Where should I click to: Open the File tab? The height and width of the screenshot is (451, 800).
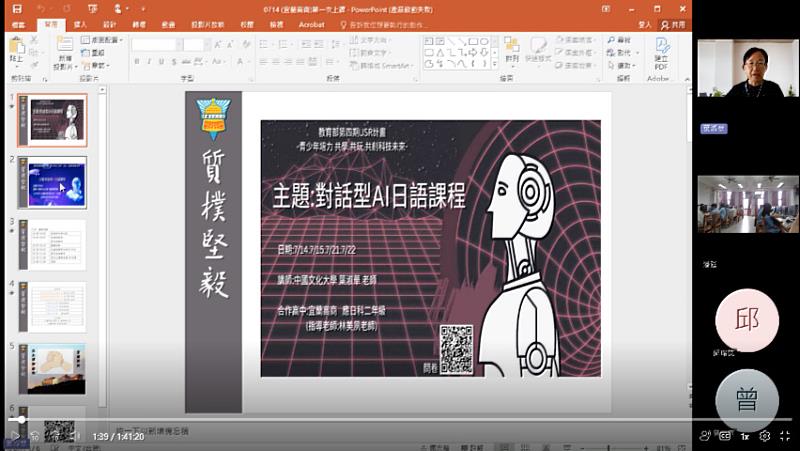coord(19,24)
